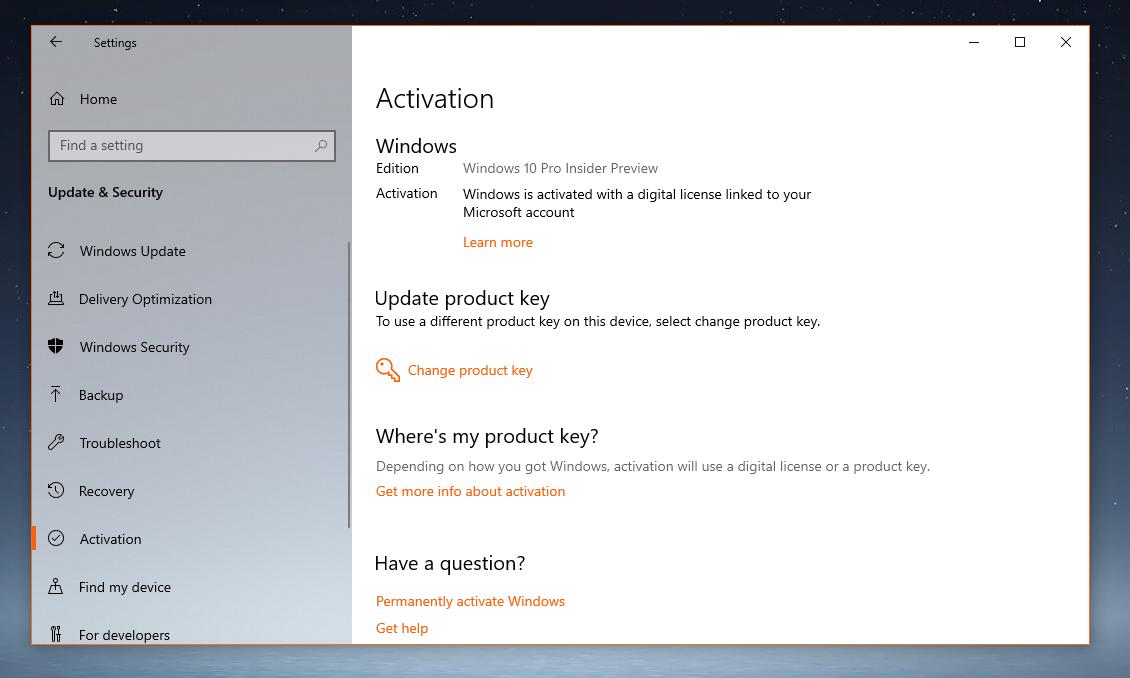Click the Activation checkmark circle icon

coord(56,538)
